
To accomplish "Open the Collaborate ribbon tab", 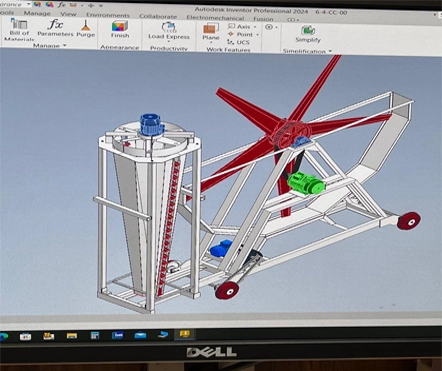I will (158, 16).
